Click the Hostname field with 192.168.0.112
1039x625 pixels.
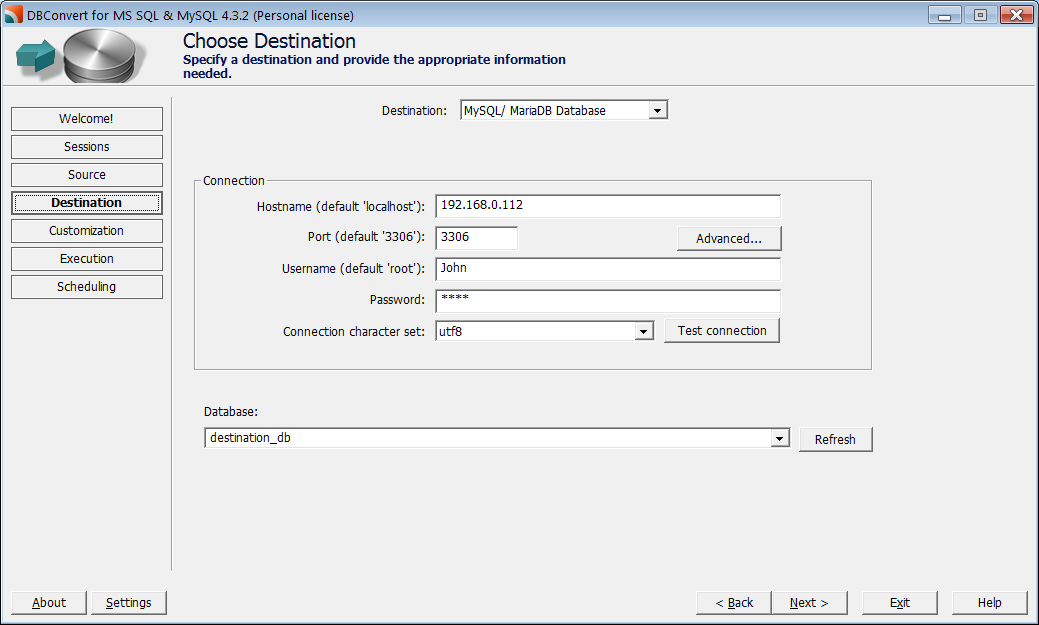click(x=608, y=205)
